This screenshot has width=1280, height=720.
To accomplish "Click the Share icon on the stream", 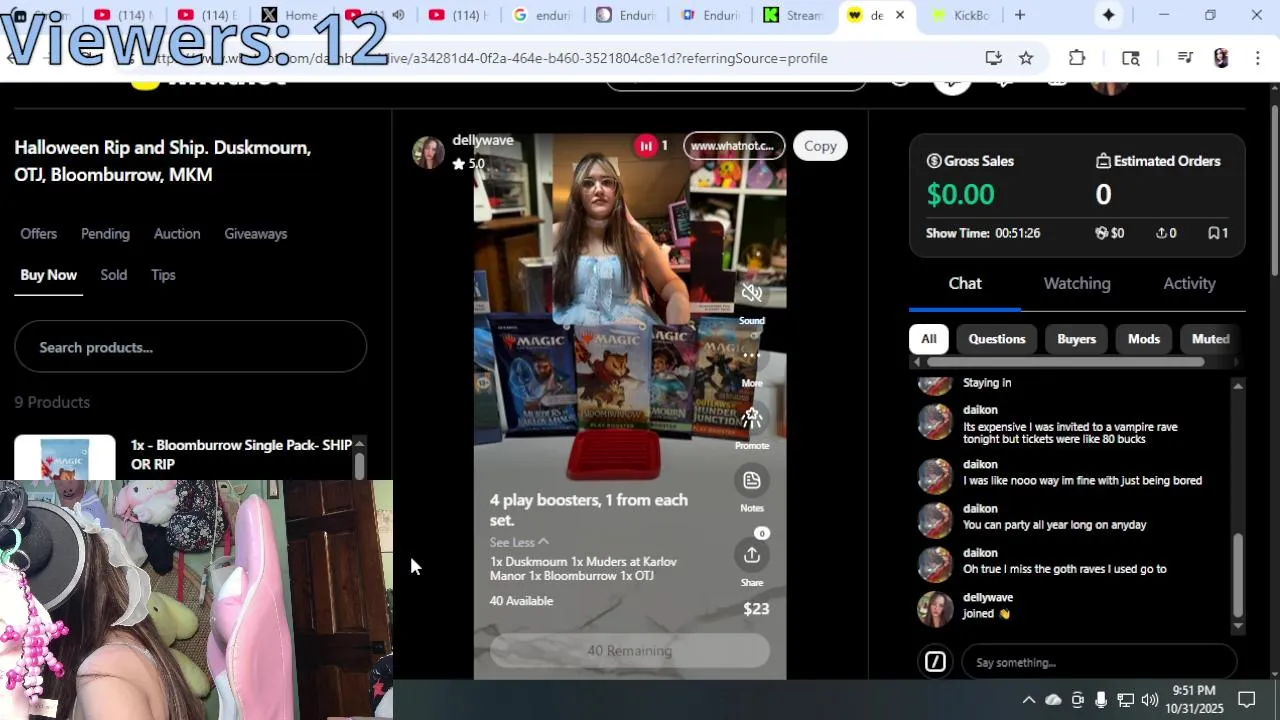I will 752,555.
